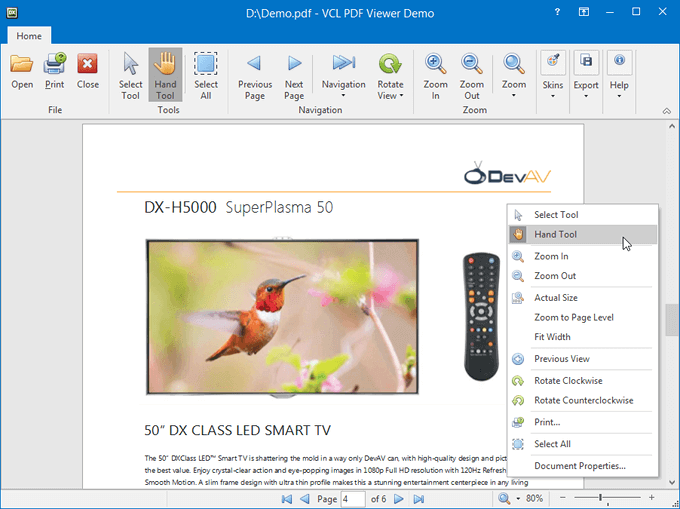680x509 pixels.
Task: Open the Navigation dropdown in ribbon
Action: (x=343, y=76)
